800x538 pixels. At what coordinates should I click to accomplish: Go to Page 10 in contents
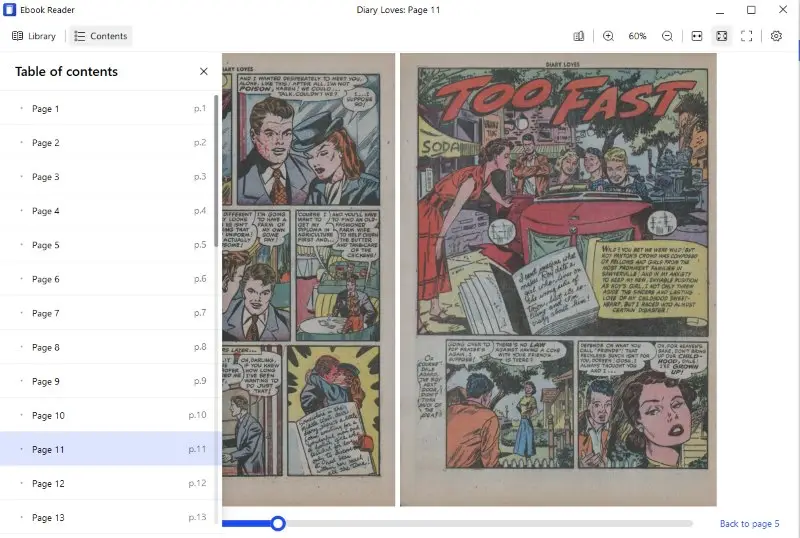[107, 415]
